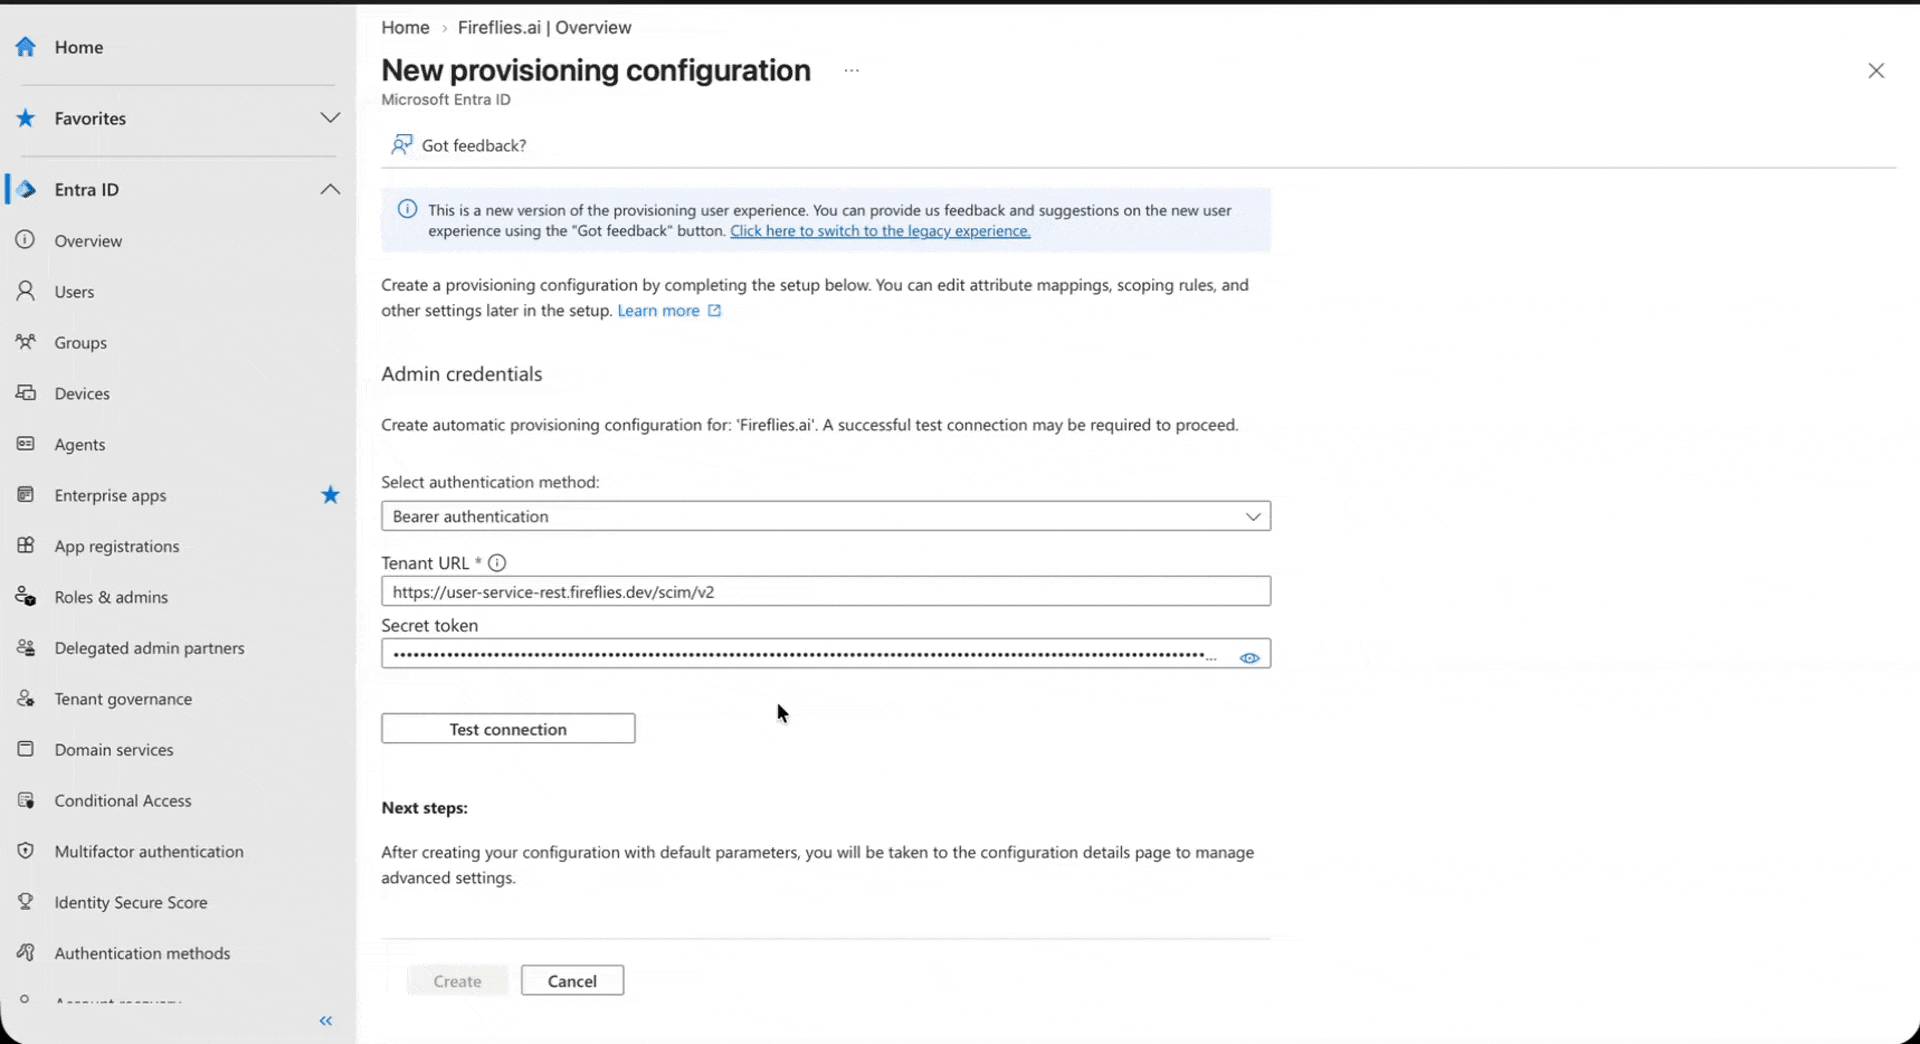Expand the Favorites section chevron
The height and width of the screenshot is (1044, 1920).
click(x=330, y=118)
